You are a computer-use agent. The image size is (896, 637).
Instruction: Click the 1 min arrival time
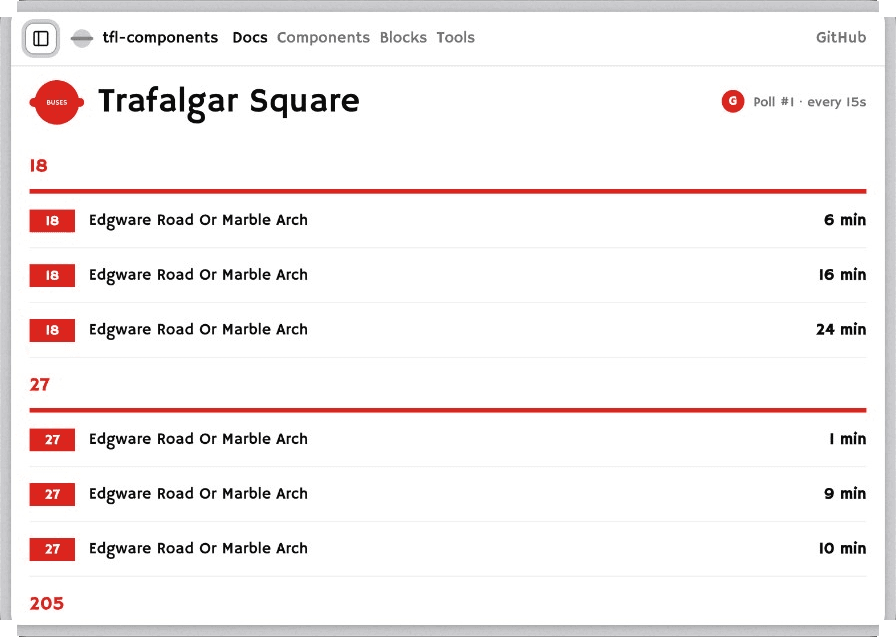pyautogui.click(x=848, y=439)
